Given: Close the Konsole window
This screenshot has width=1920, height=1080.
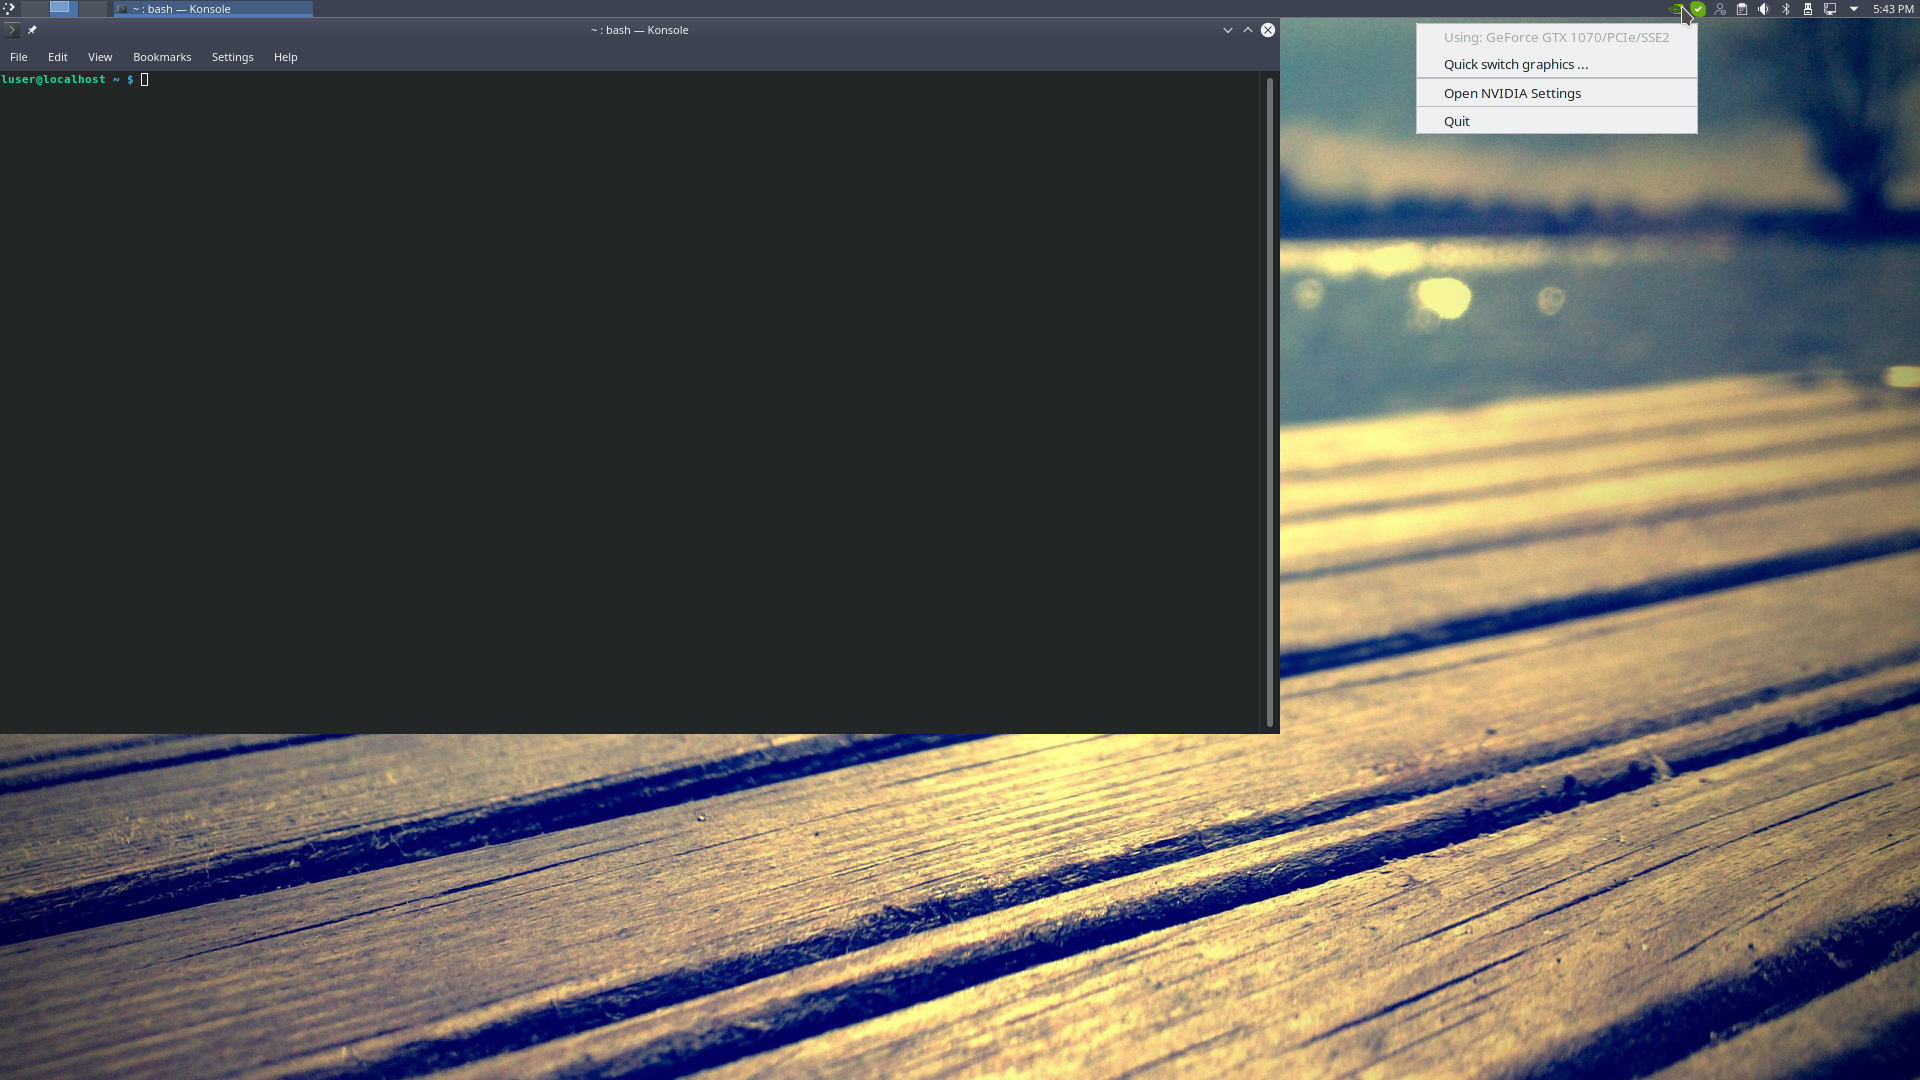Looking at the screenshot, I should click(x=1268, y=30).
